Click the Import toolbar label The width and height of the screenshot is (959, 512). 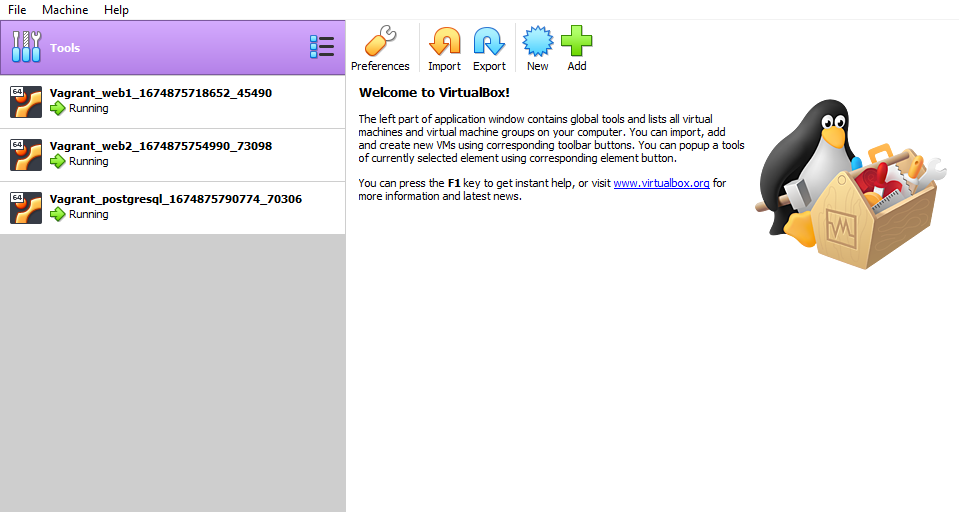444,66
